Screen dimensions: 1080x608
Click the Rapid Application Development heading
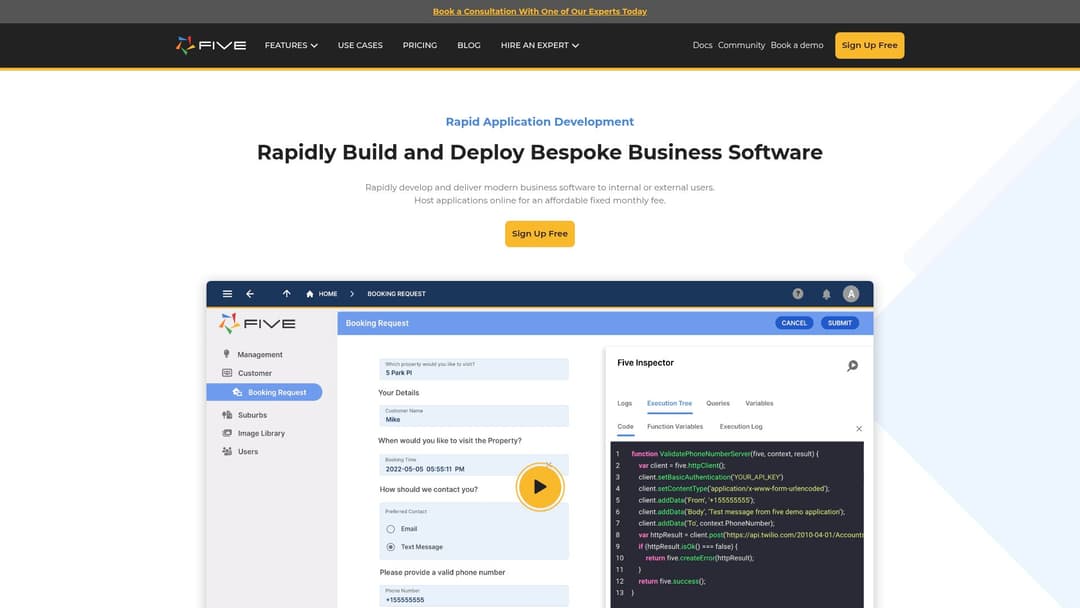point(540,122)
